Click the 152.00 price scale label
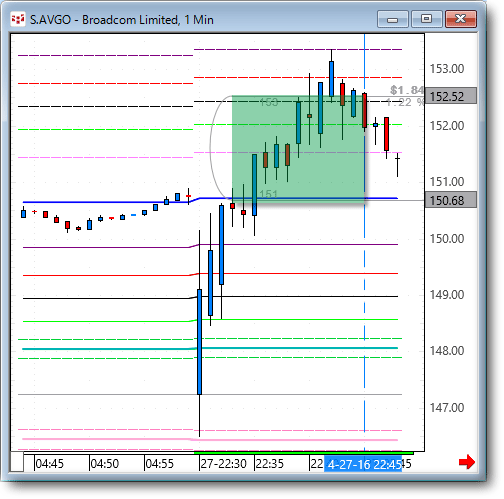This screenshot has height=499, width=504. tap(447, 126)
